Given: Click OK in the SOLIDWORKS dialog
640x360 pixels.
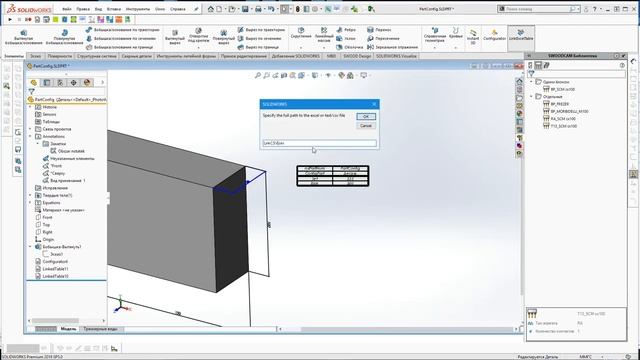Looking at the screenshot, I should (366, 117).
